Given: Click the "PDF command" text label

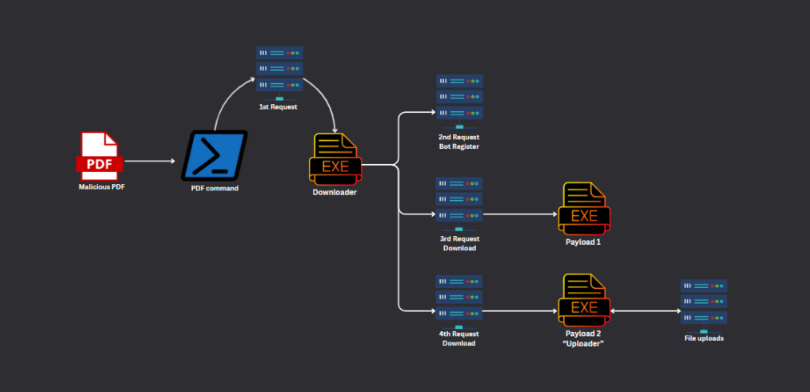Looking at the screenshot, I should click(x=215, y=189).
